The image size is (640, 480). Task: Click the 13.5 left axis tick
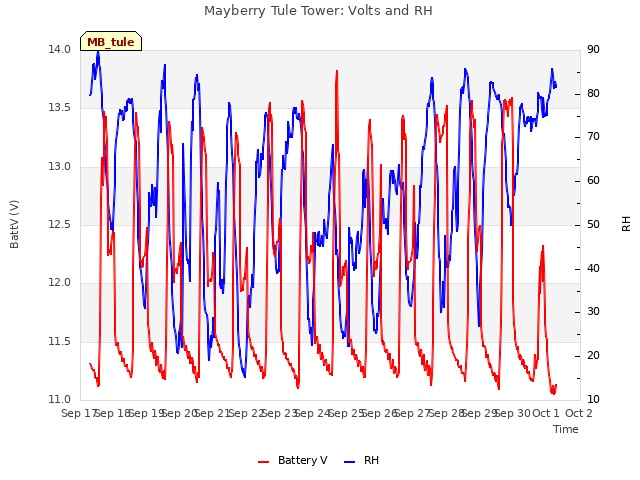tap(60, 108)
